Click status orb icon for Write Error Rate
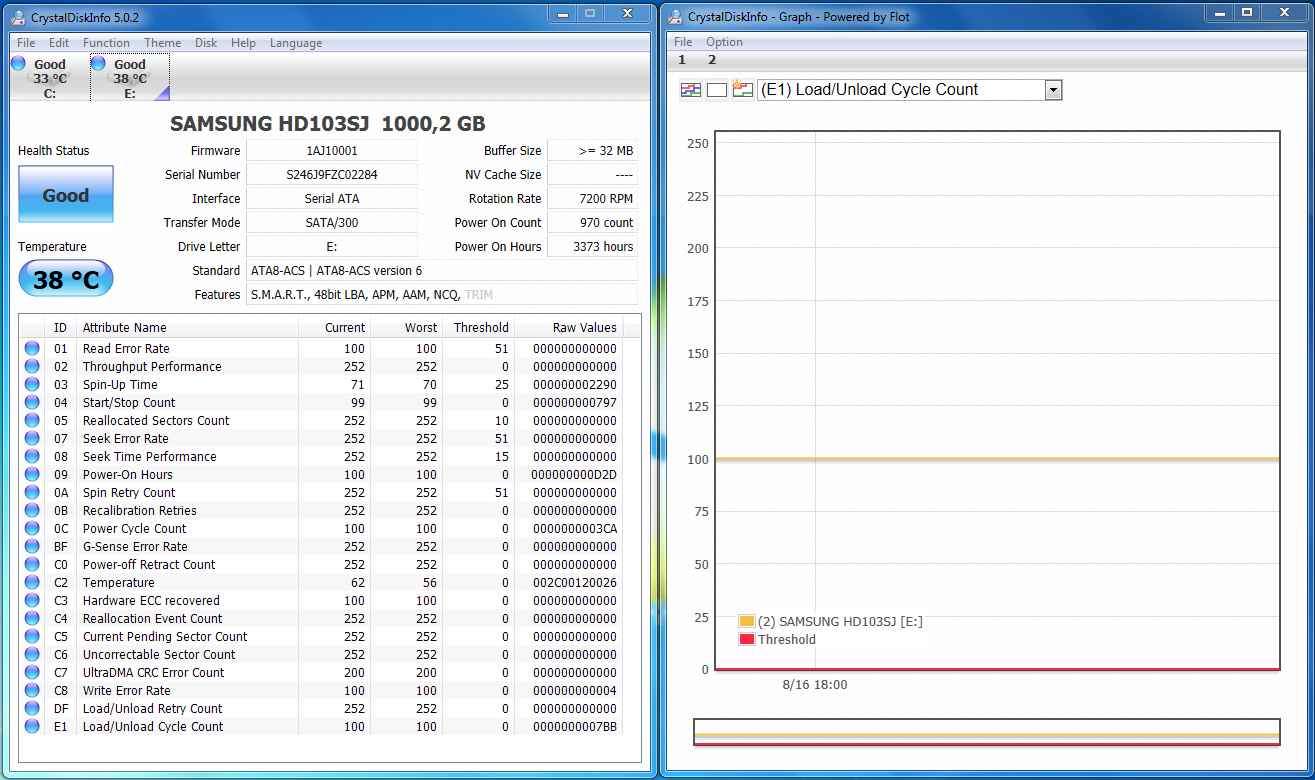 (32, 691)
